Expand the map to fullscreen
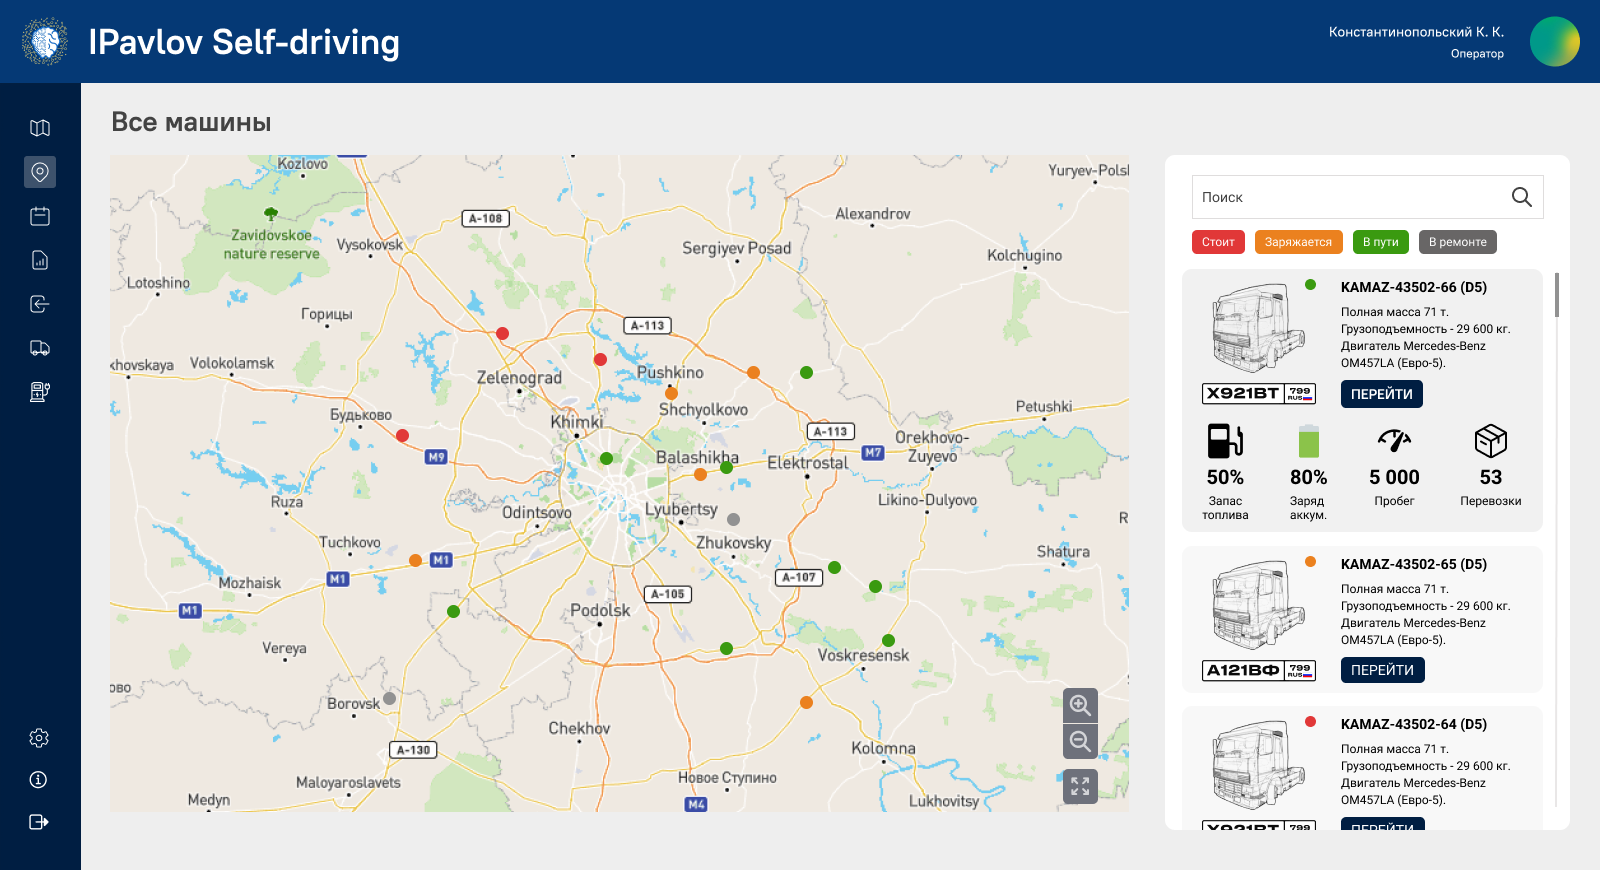1600x870 pixels. coord(1080,786)
